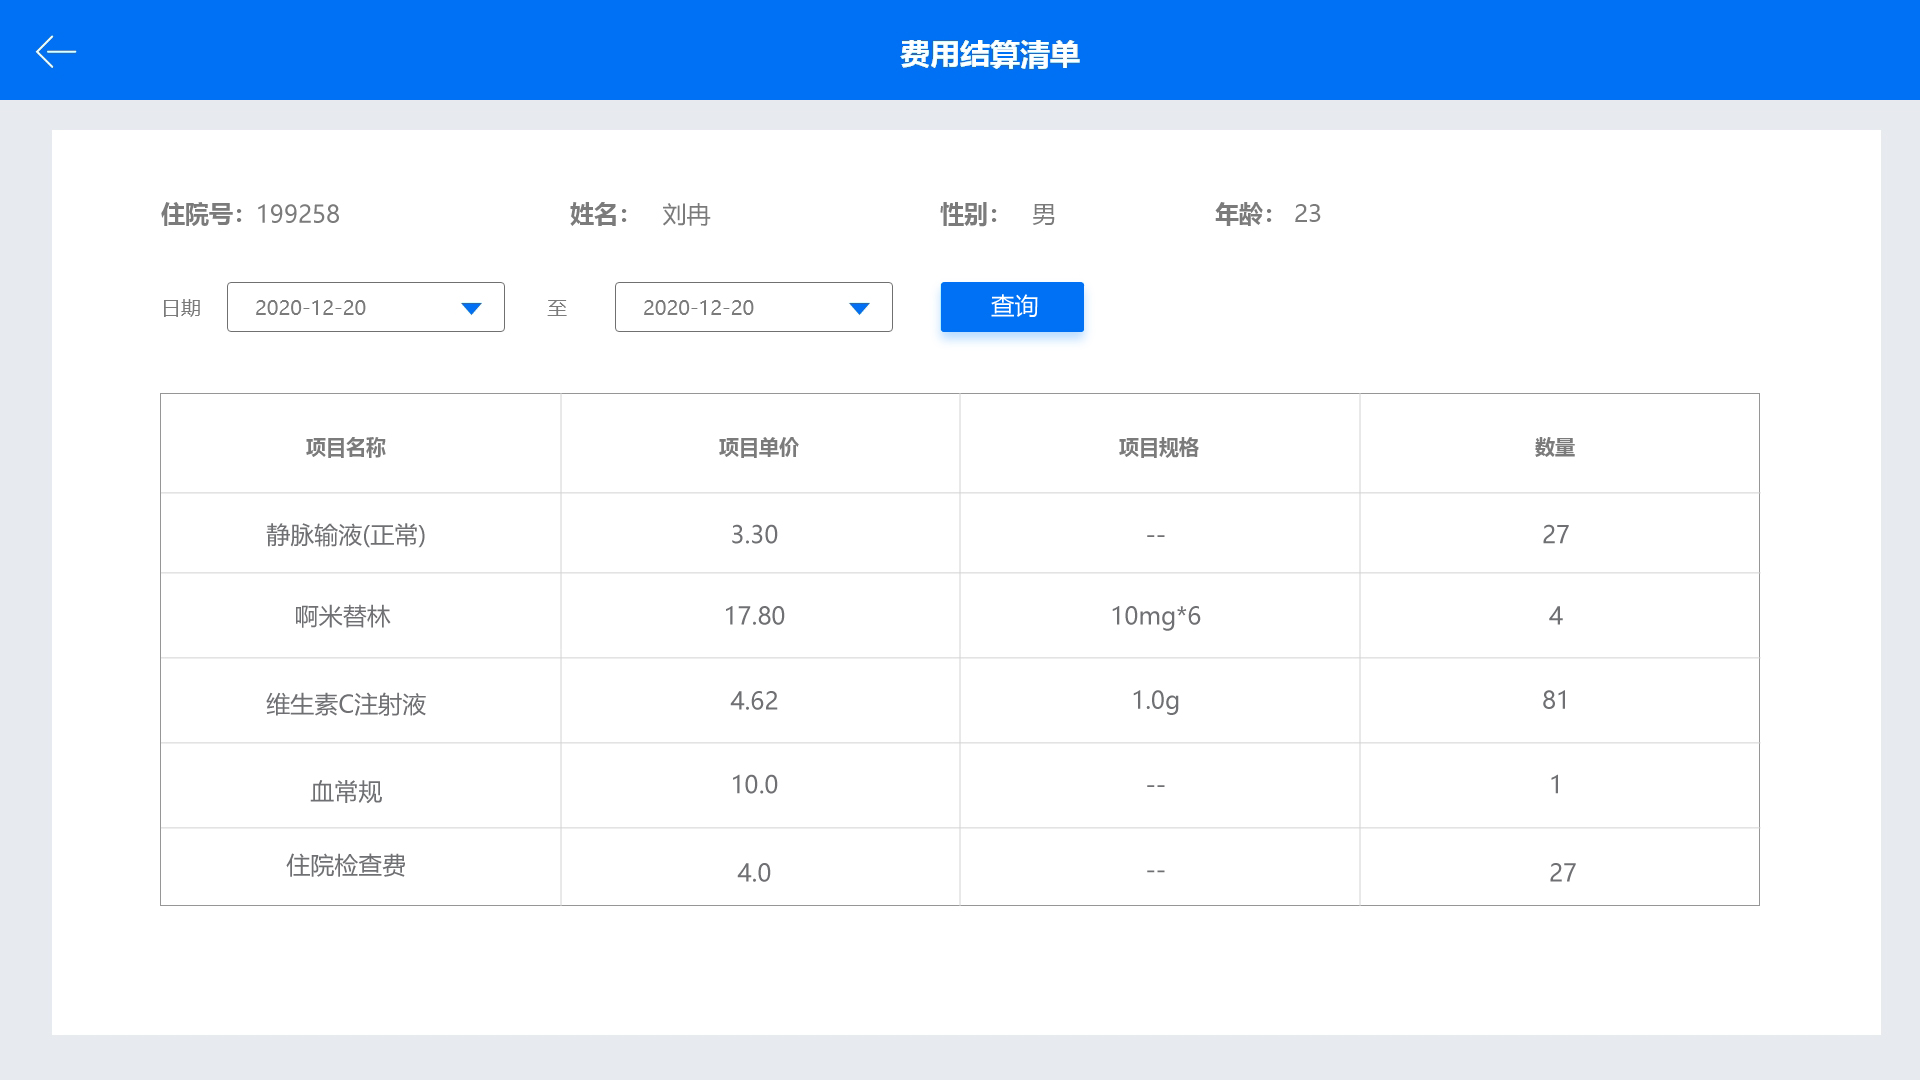Select the 项目名称 column header

point(346,447)
